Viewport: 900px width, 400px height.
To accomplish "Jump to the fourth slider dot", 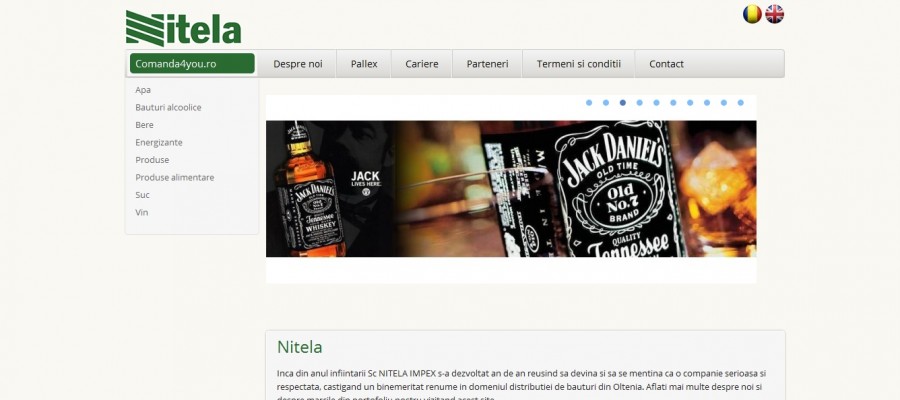I will [x=639, y=103].
